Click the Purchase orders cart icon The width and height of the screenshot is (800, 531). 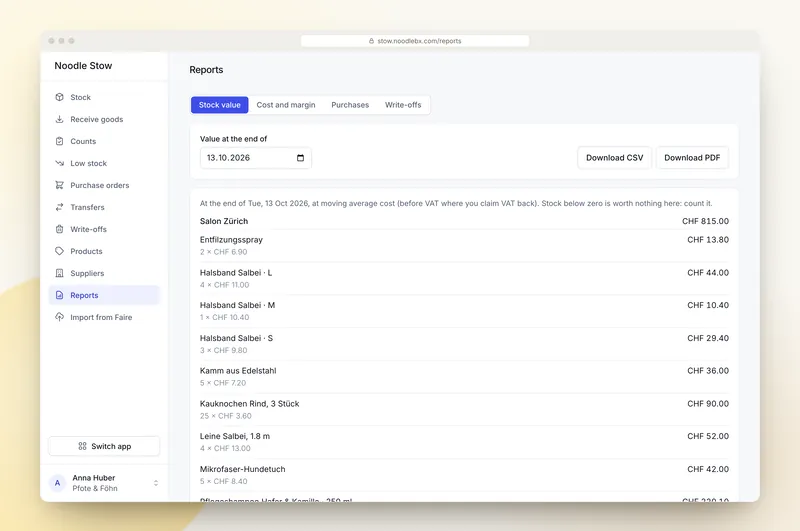[60, 185]
